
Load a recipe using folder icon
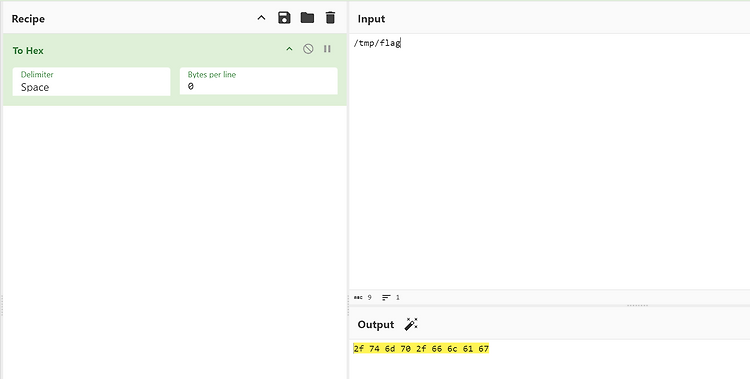(x=307, y=18)
